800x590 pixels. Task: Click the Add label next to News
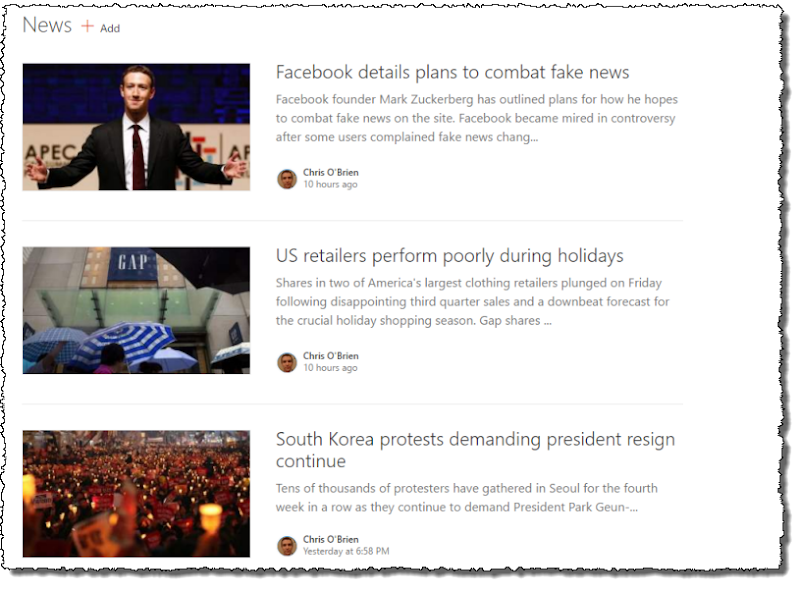tap(110, 29)
